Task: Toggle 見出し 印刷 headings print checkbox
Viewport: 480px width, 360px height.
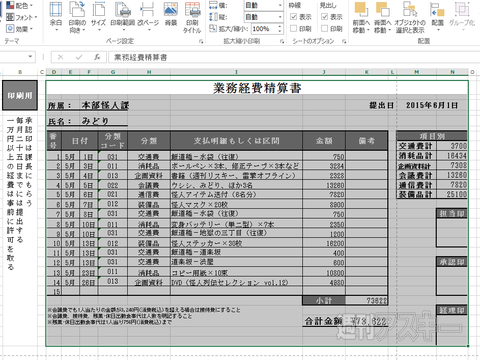Action: click(x=325, y=29)
